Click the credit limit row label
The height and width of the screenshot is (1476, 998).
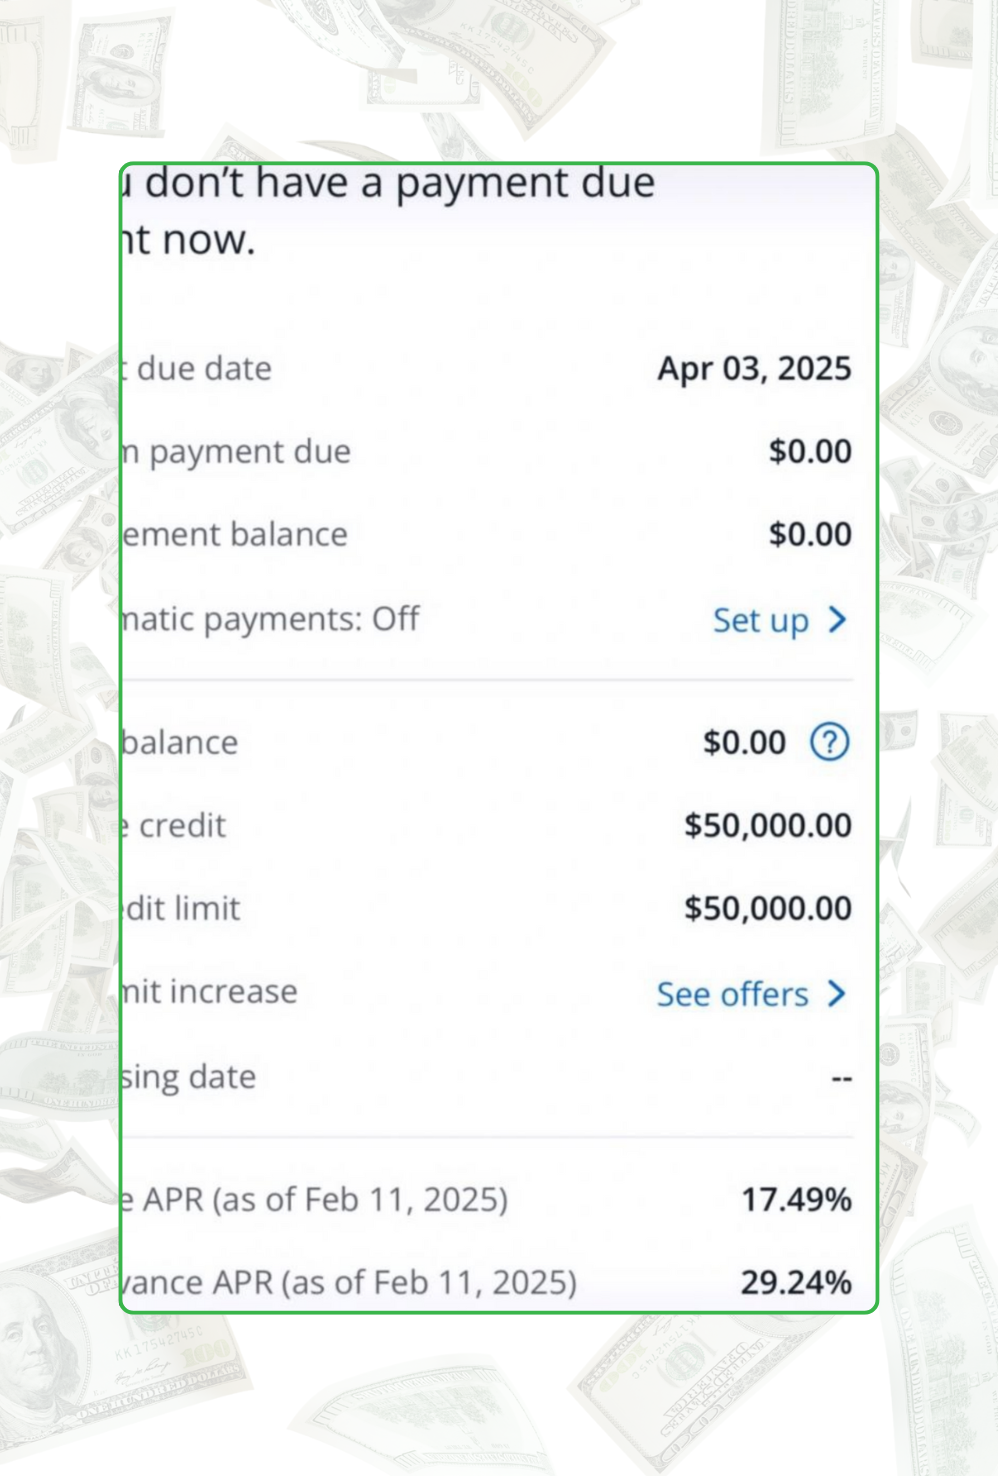click(182, 908)
